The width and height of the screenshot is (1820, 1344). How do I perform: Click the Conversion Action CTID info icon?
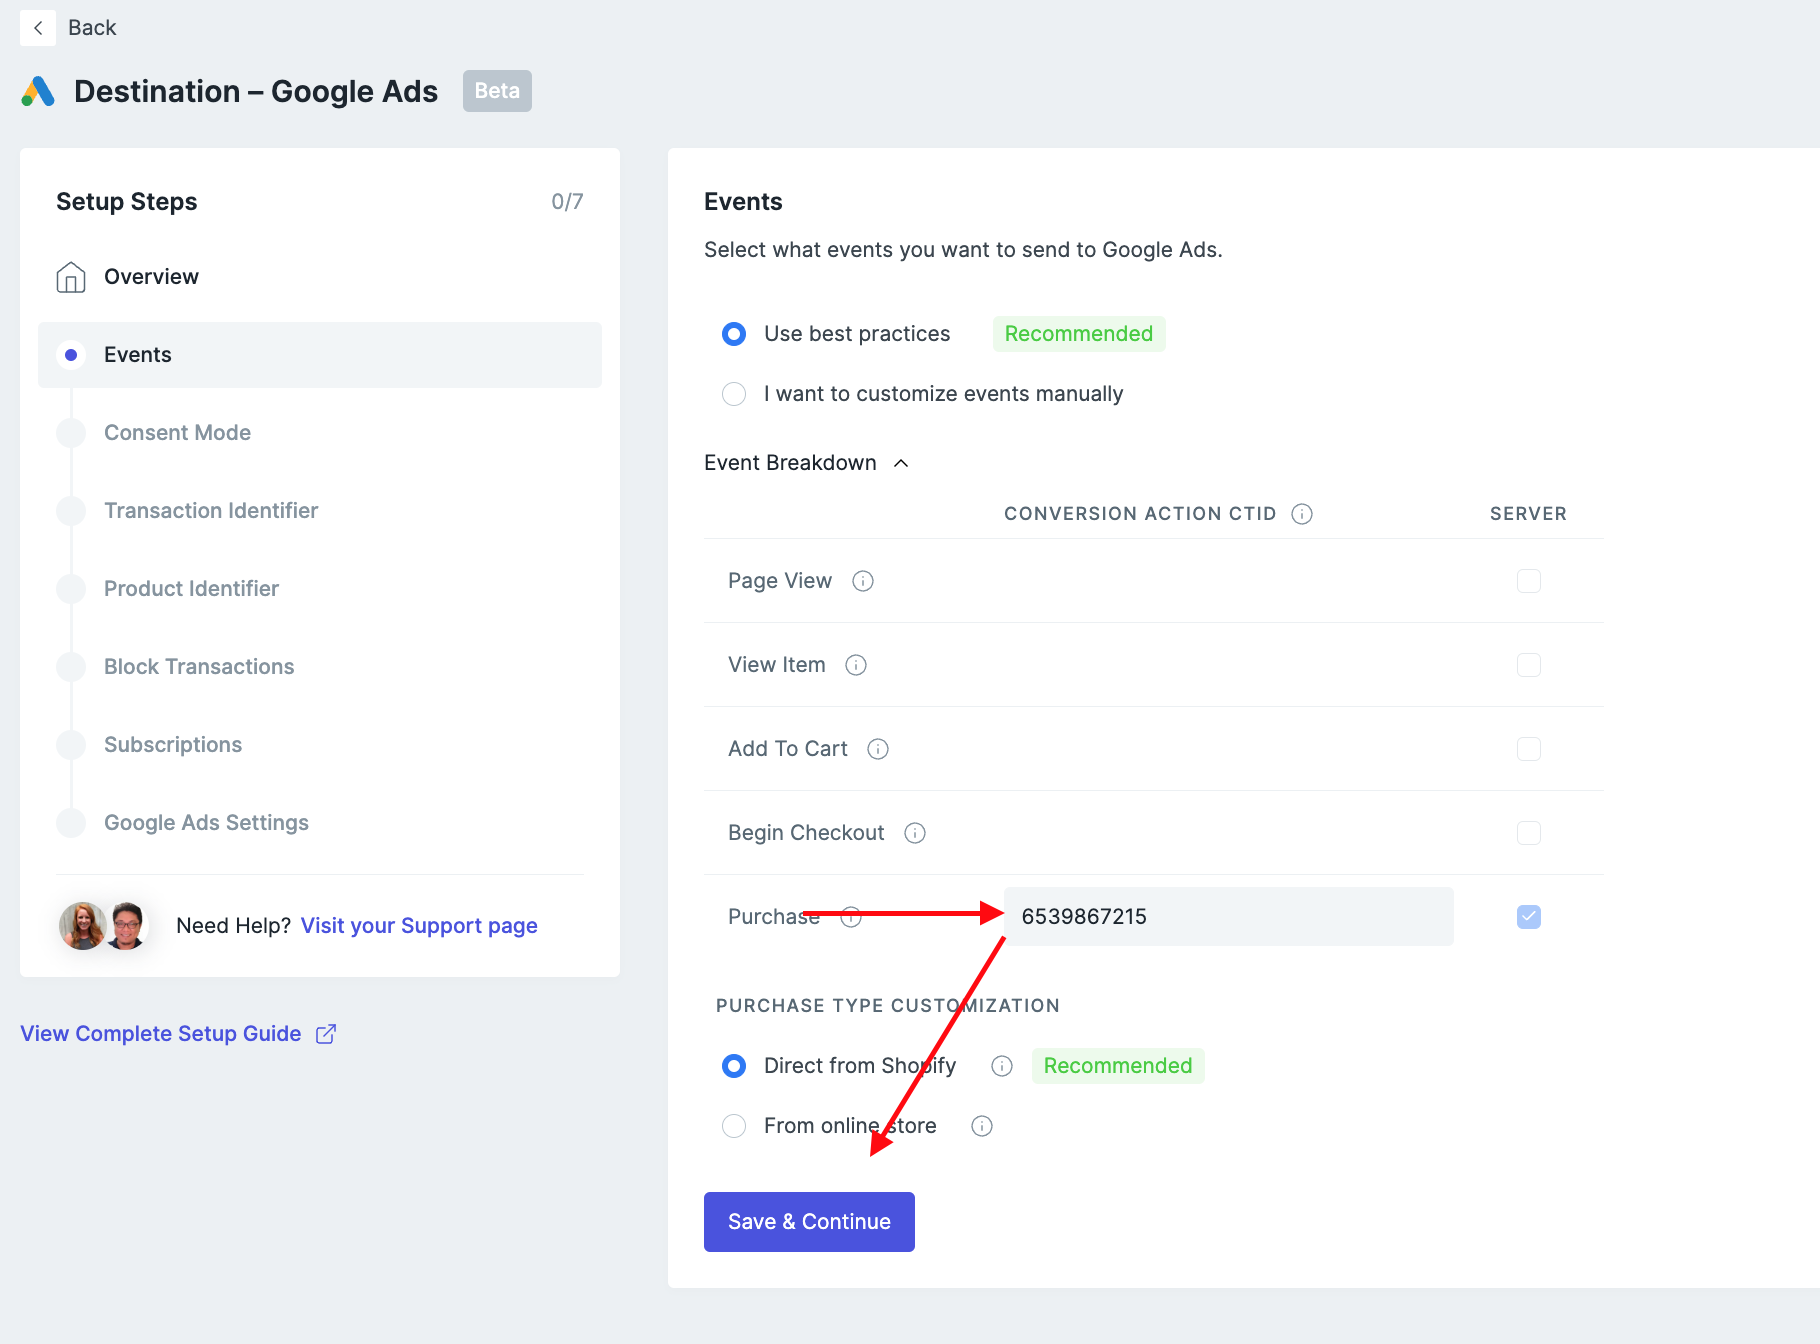click(x=1302, y=514)
